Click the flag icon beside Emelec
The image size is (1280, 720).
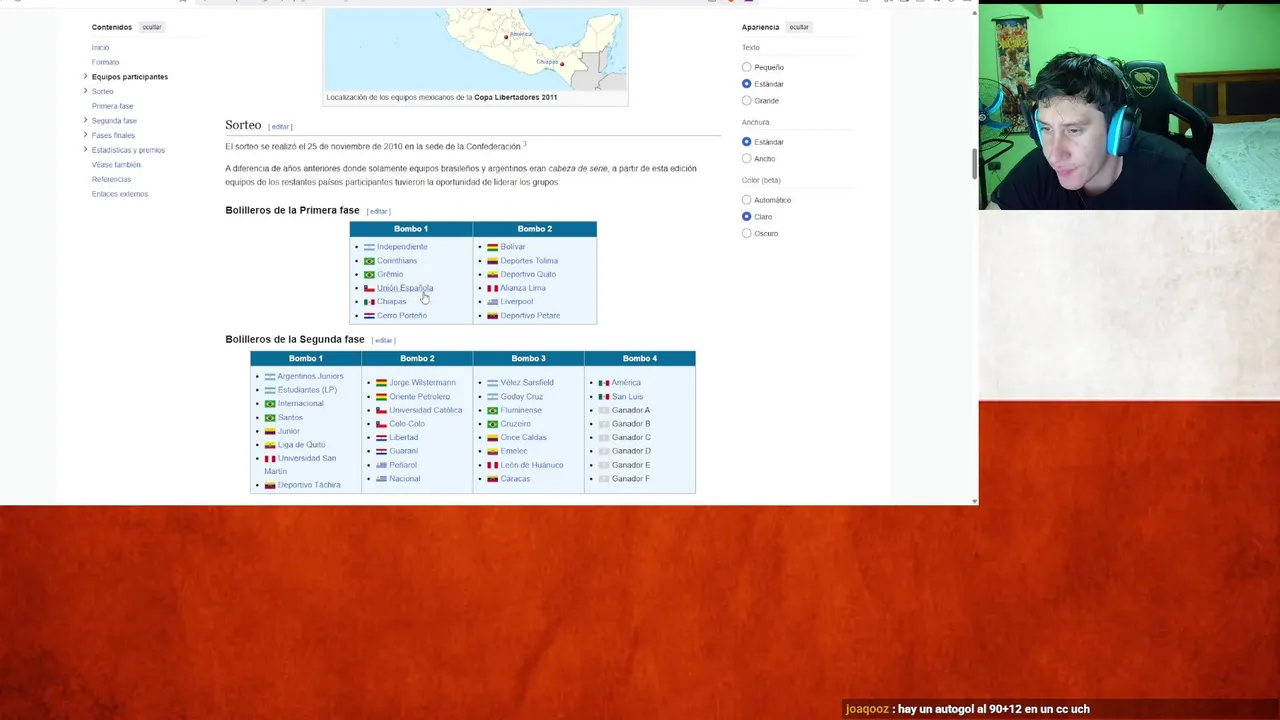click(x=493, y=451)
